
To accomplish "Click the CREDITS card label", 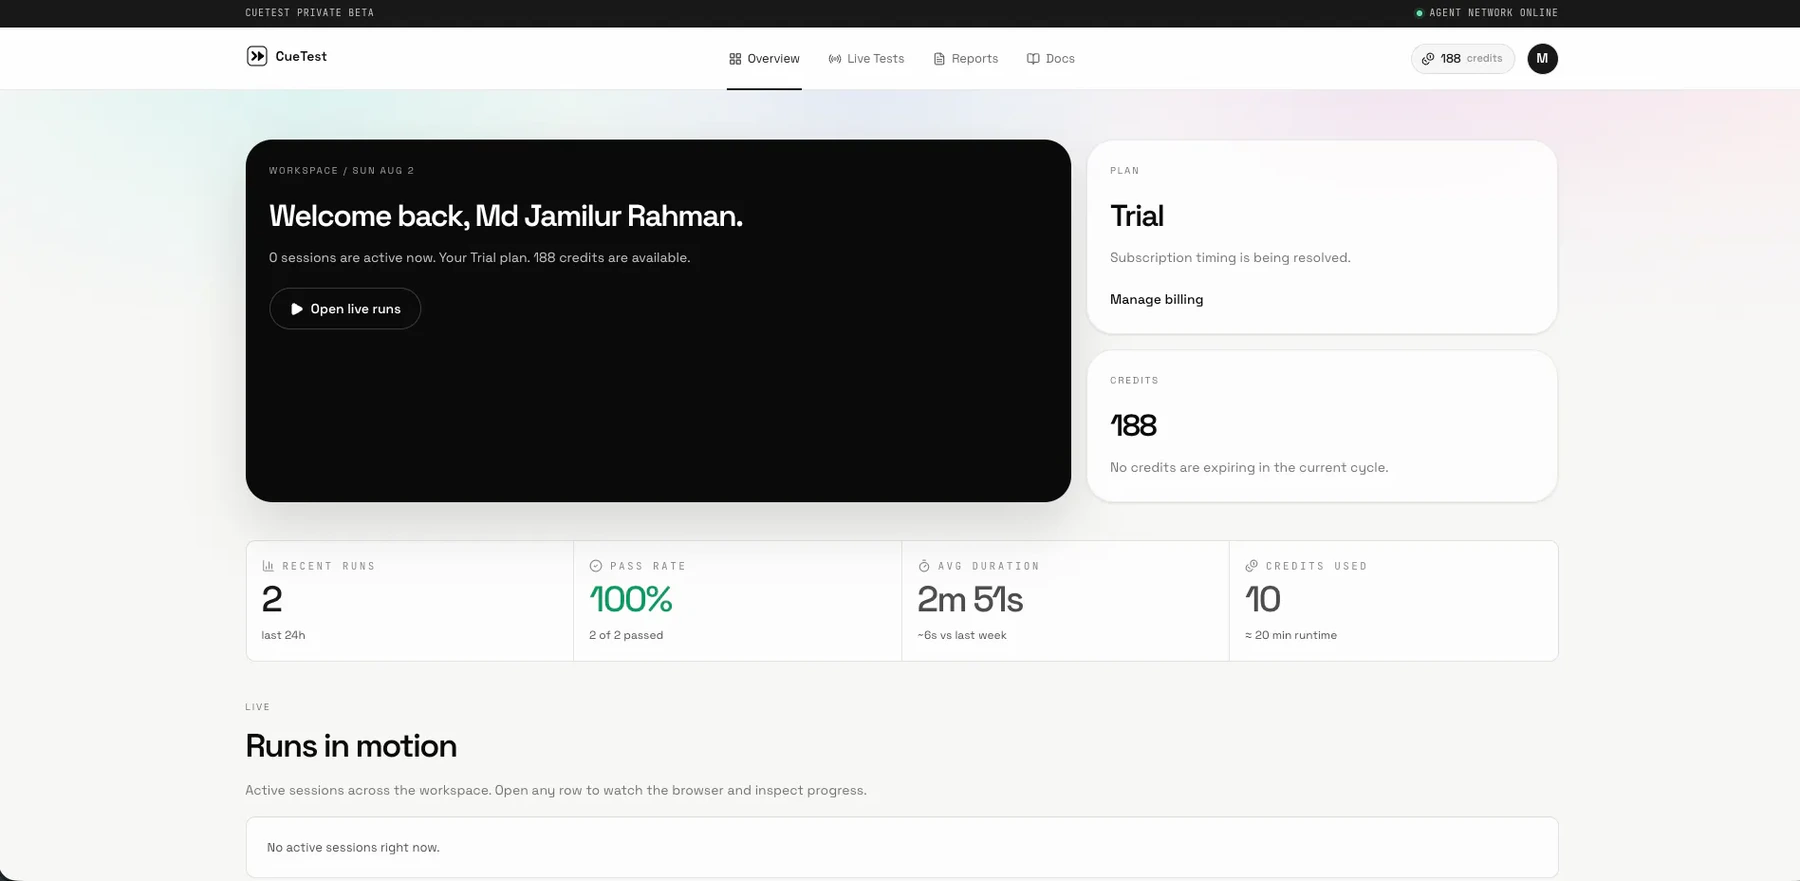I will tap(1134, 381).
